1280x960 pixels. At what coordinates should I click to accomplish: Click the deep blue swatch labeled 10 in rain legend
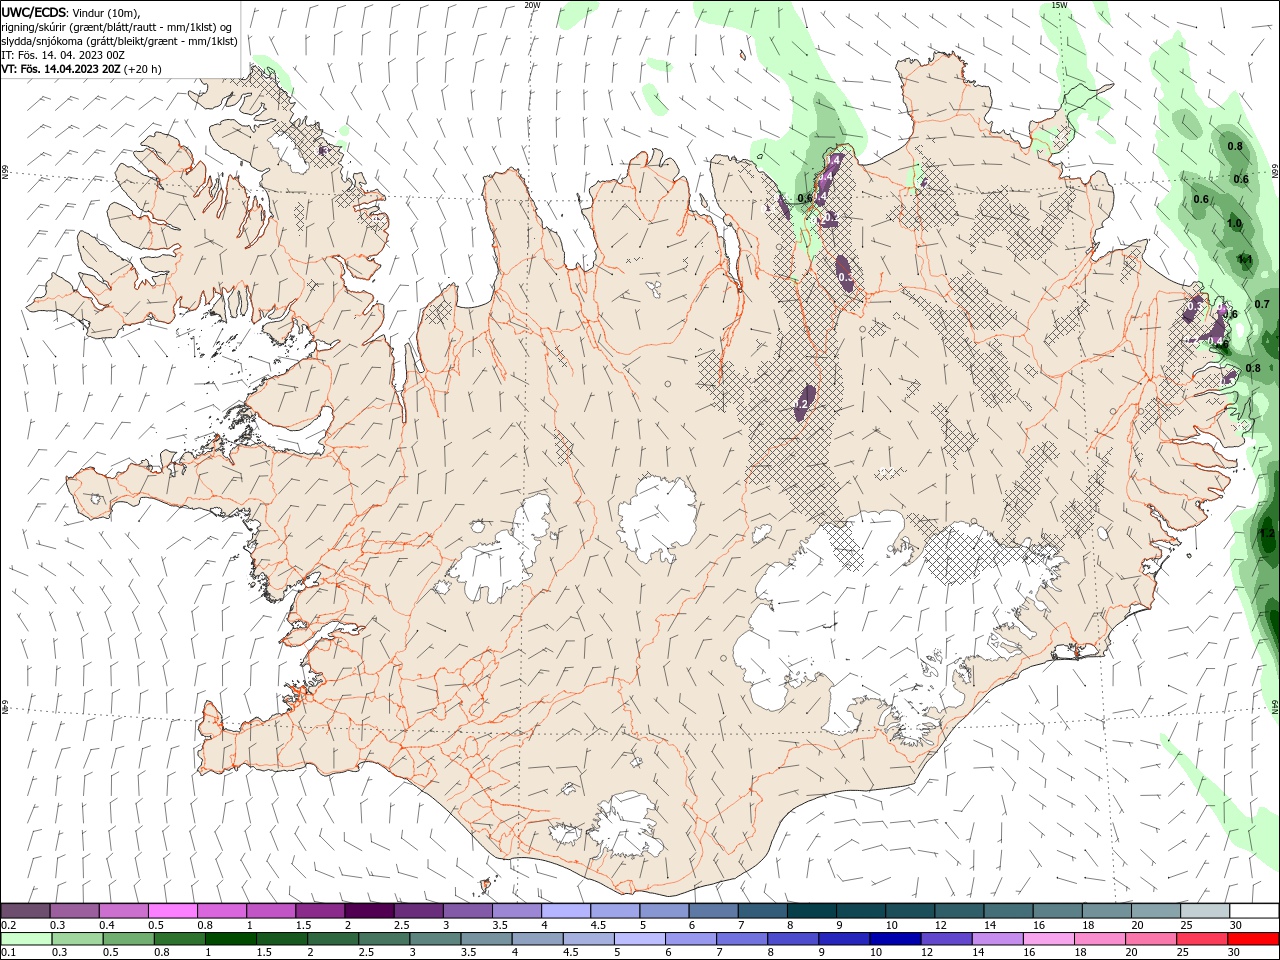click(x=894, y=938)
